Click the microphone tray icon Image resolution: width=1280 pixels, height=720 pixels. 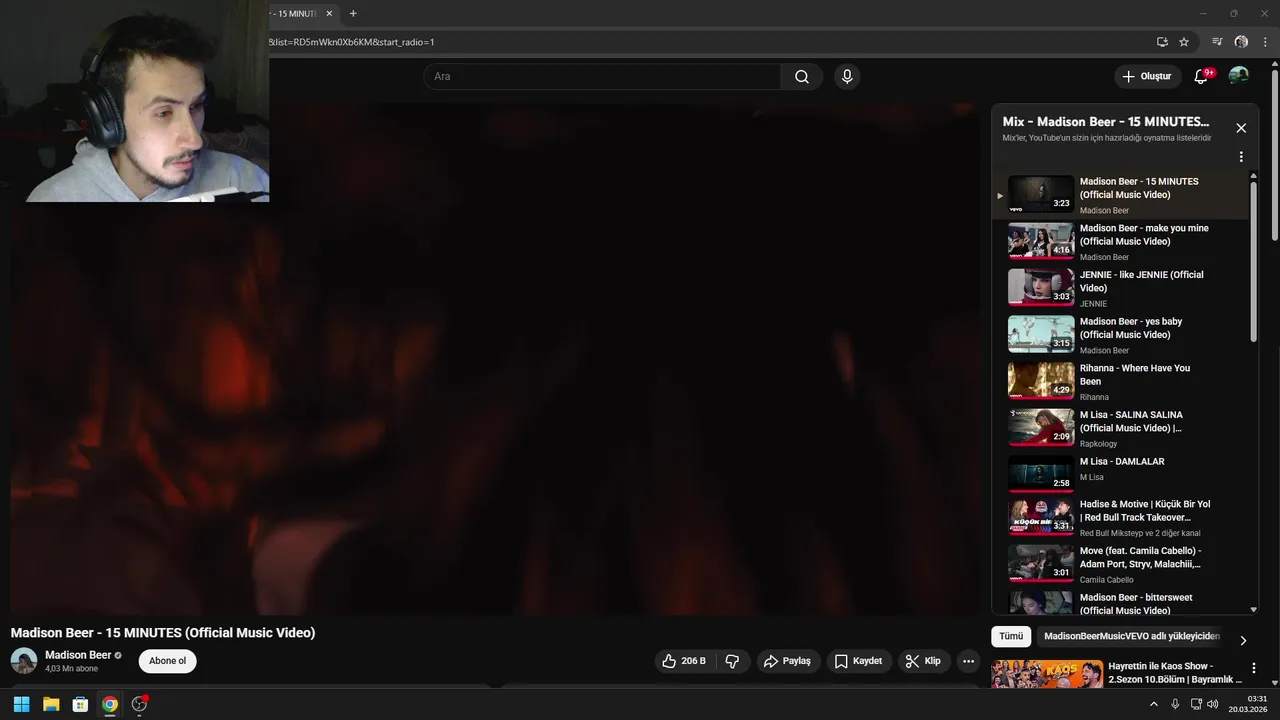[x=1175, y=704]
